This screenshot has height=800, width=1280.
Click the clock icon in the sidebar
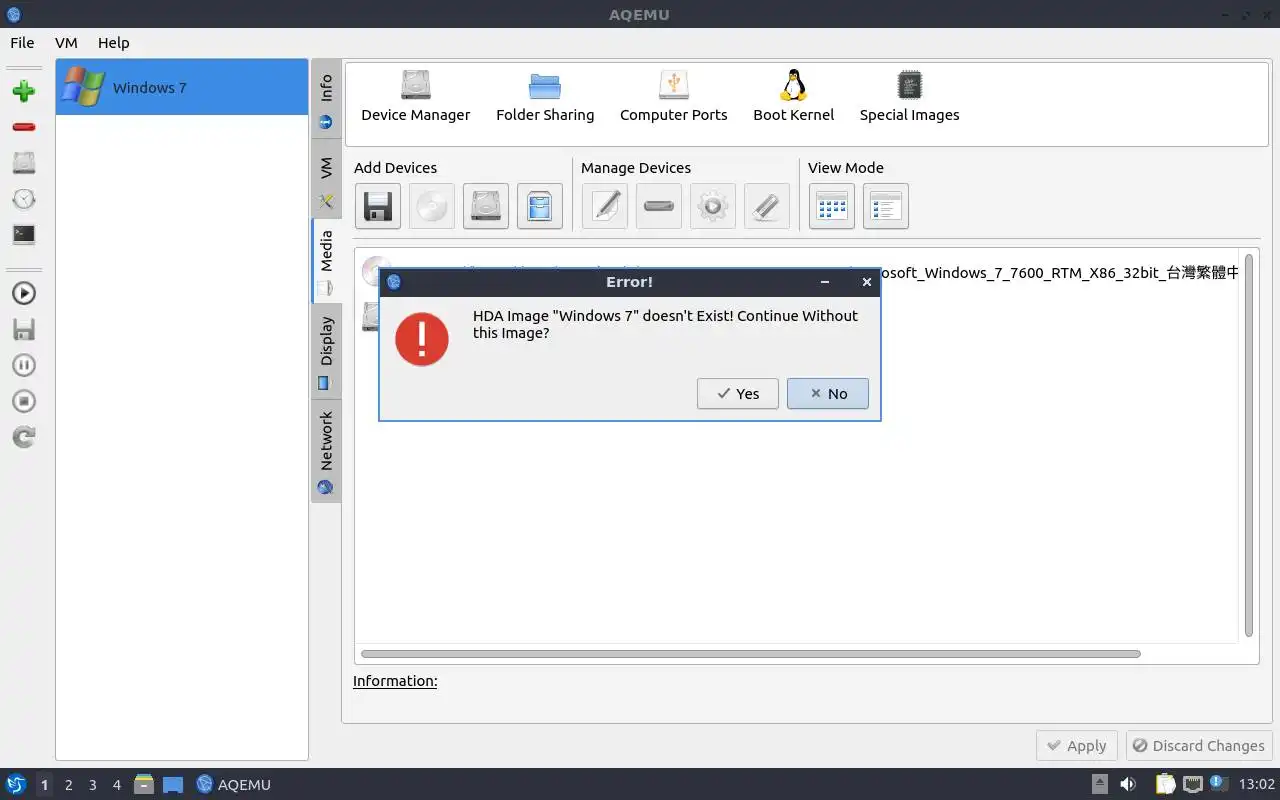24,199
